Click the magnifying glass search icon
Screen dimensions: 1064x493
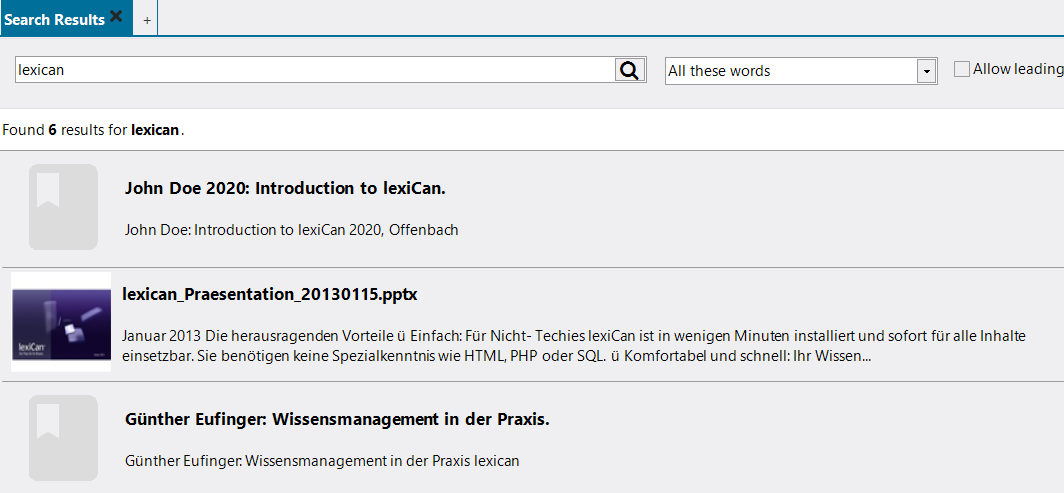(629, 70)
